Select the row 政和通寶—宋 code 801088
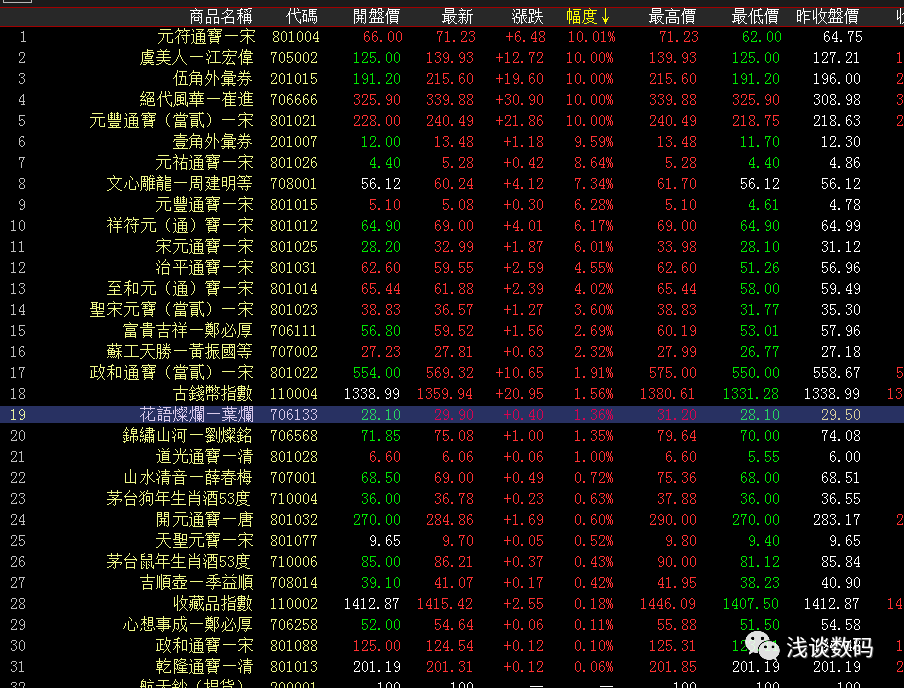Viewport: 904px width, 688px height. 452,645
